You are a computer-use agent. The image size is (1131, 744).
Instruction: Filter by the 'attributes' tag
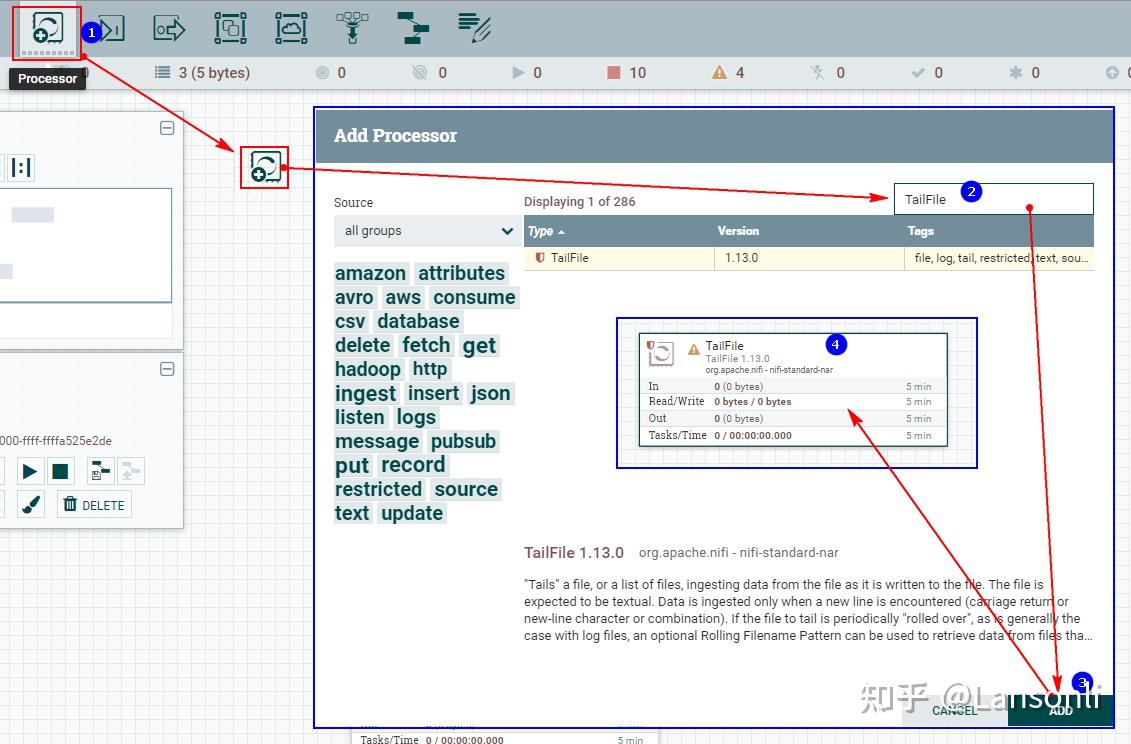coord(462,273)
